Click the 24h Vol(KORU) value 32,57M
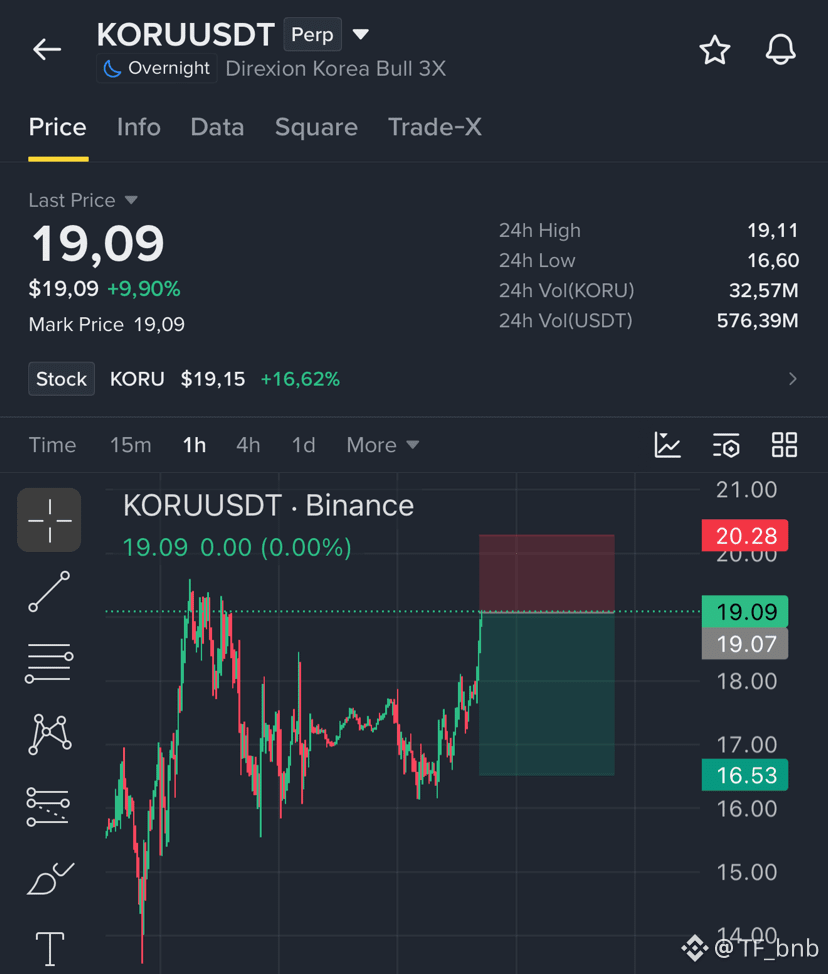 click(x=763, y=290)
